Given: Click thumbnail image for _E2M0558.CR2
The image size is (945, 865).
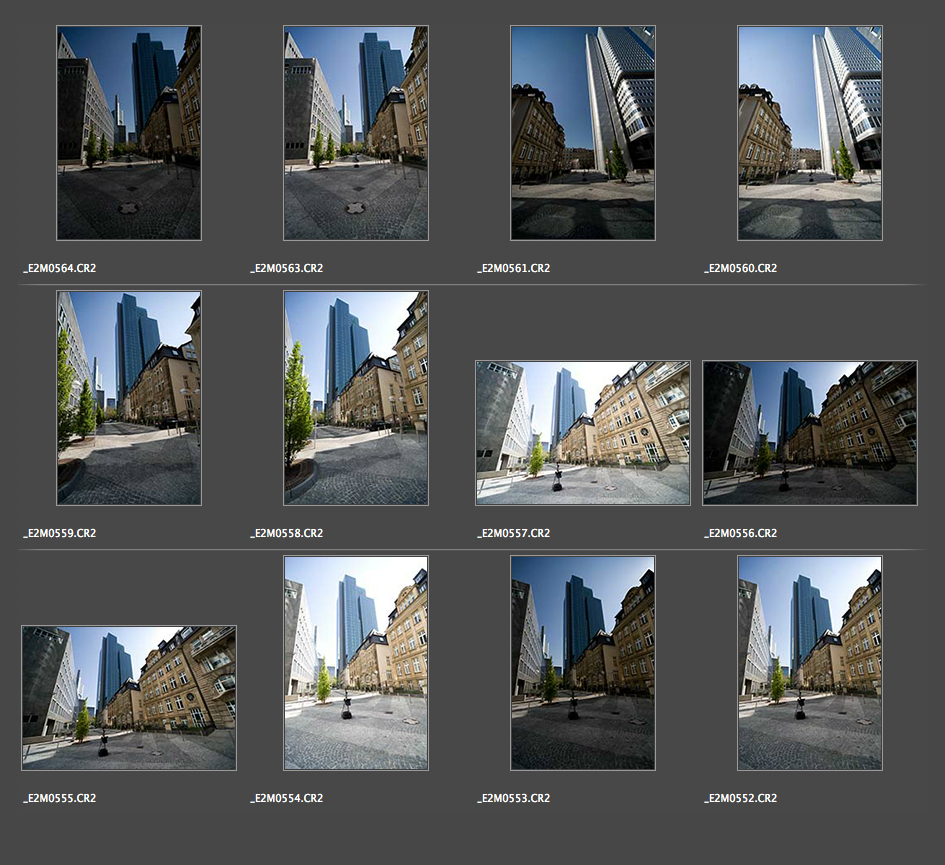Looking at the screenshot, I should pyautogui.click(x=356, y=398).
